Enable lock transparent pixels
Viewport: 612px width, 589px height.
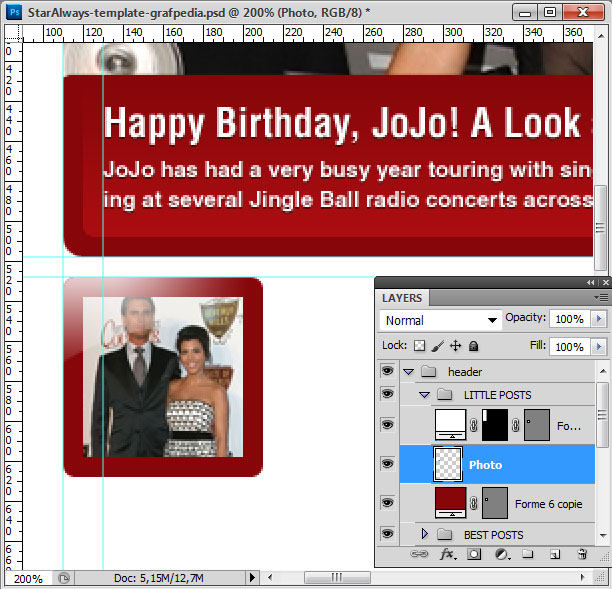[x=420, y=346]
